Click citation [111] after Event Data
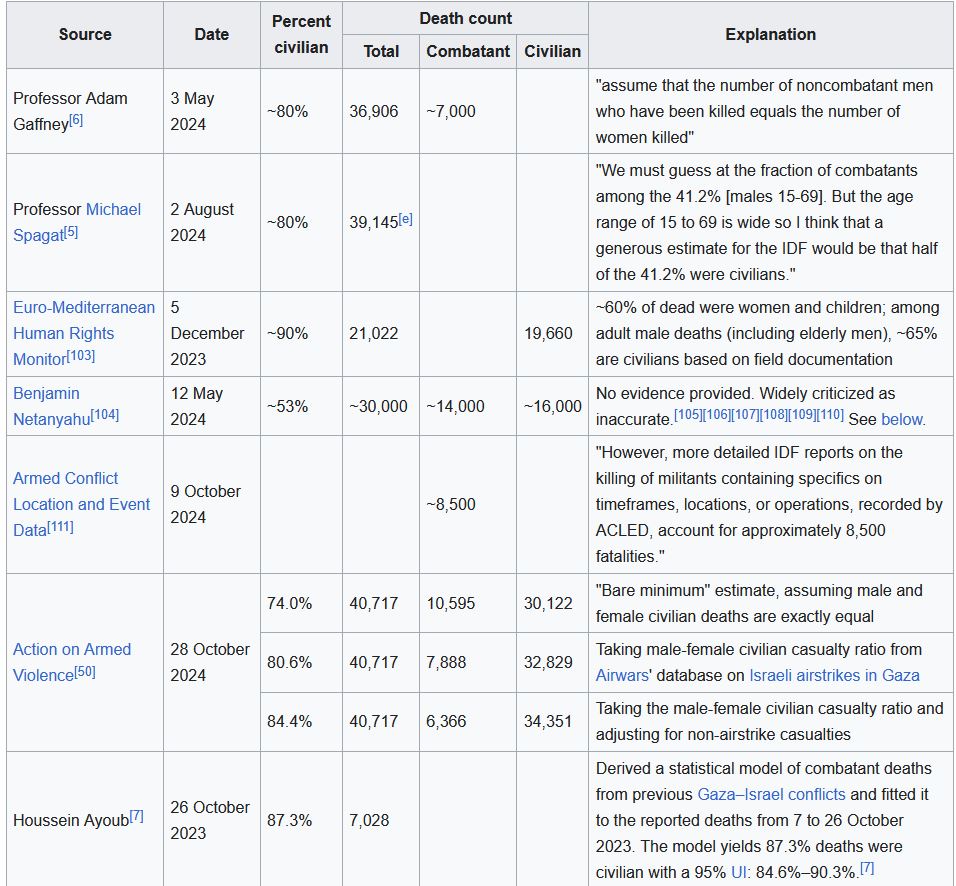956x886 pixels. pyautogui.click(x=60, y=526)
